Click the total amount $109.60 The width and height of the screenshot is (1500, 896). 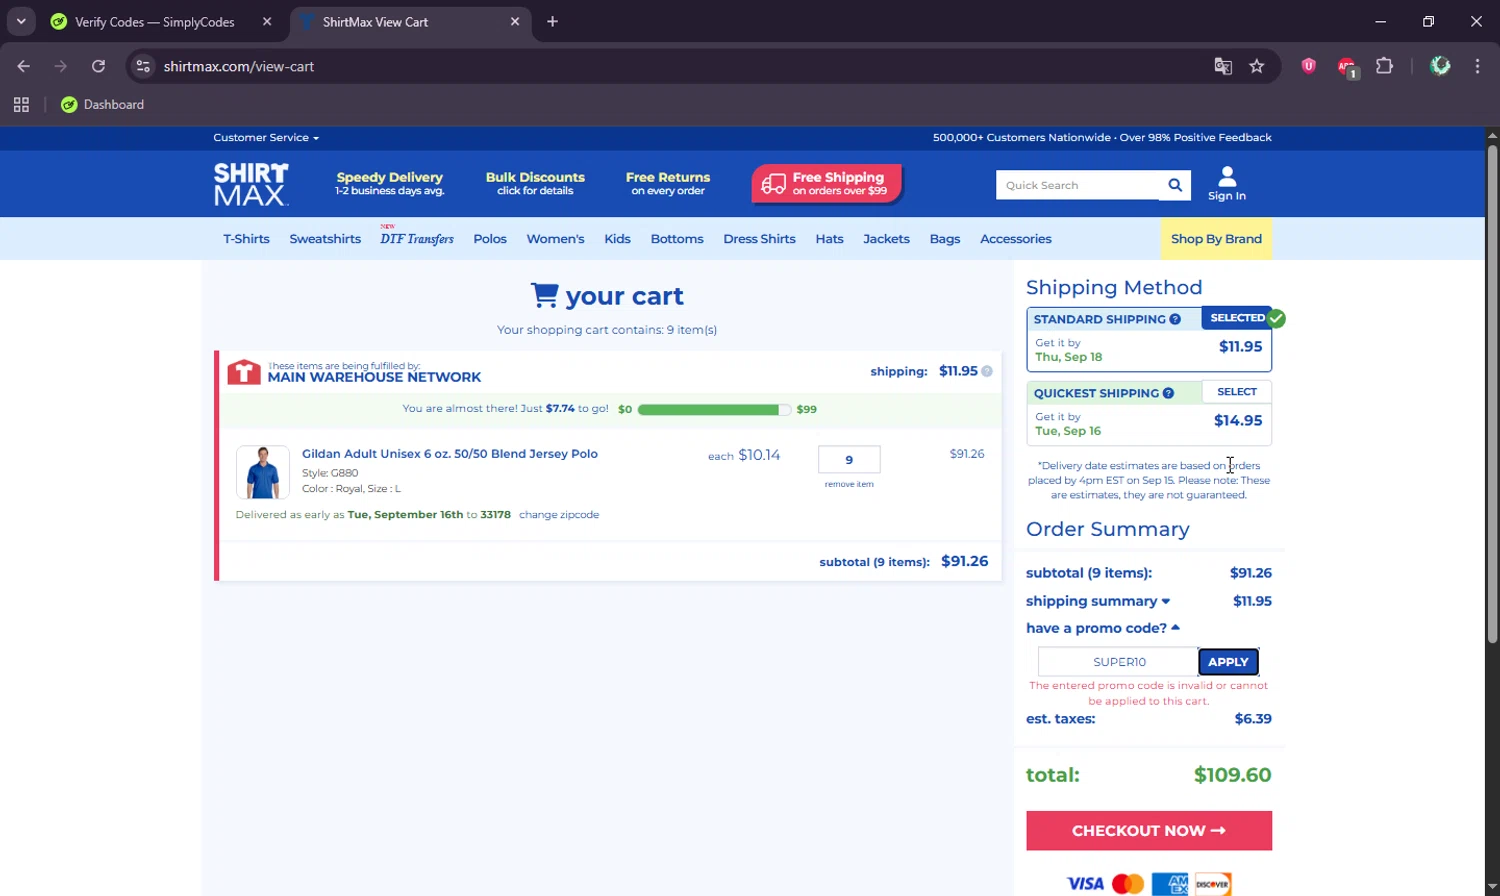(1232, 775)
